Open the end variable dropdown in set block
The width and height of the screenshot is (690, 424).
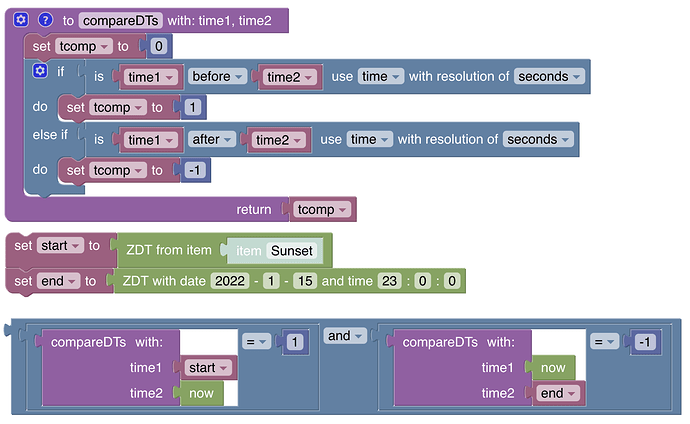click(56, 281)
